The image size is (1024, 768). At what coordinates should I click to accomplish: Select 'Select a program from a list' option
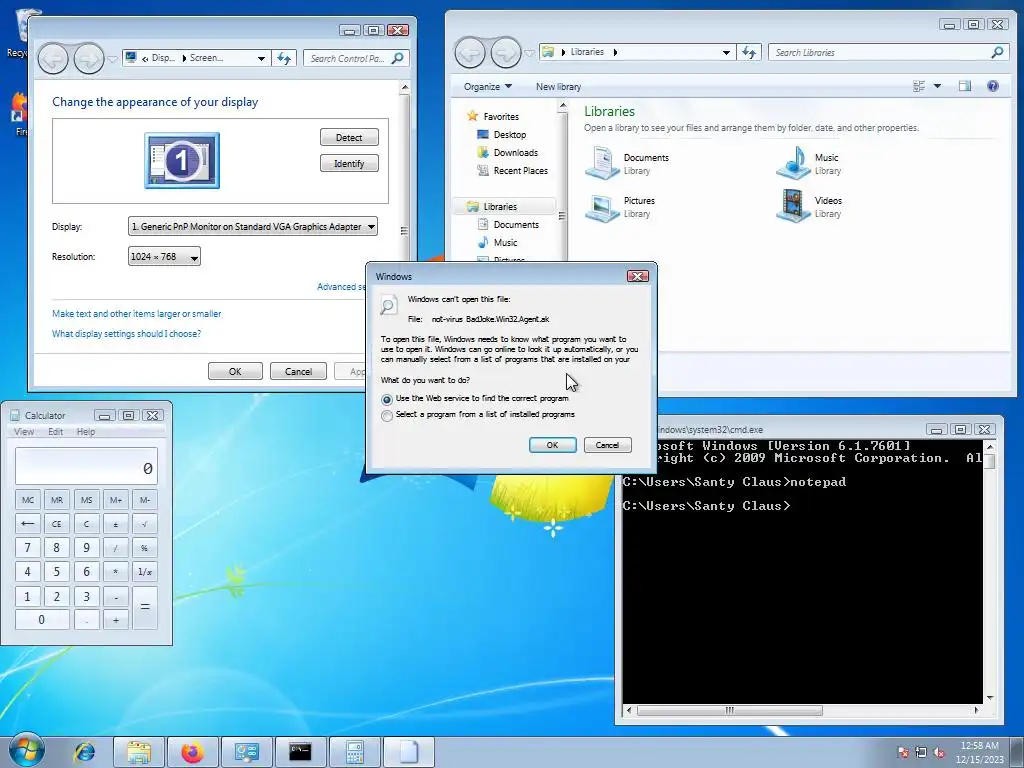[387, 415]
